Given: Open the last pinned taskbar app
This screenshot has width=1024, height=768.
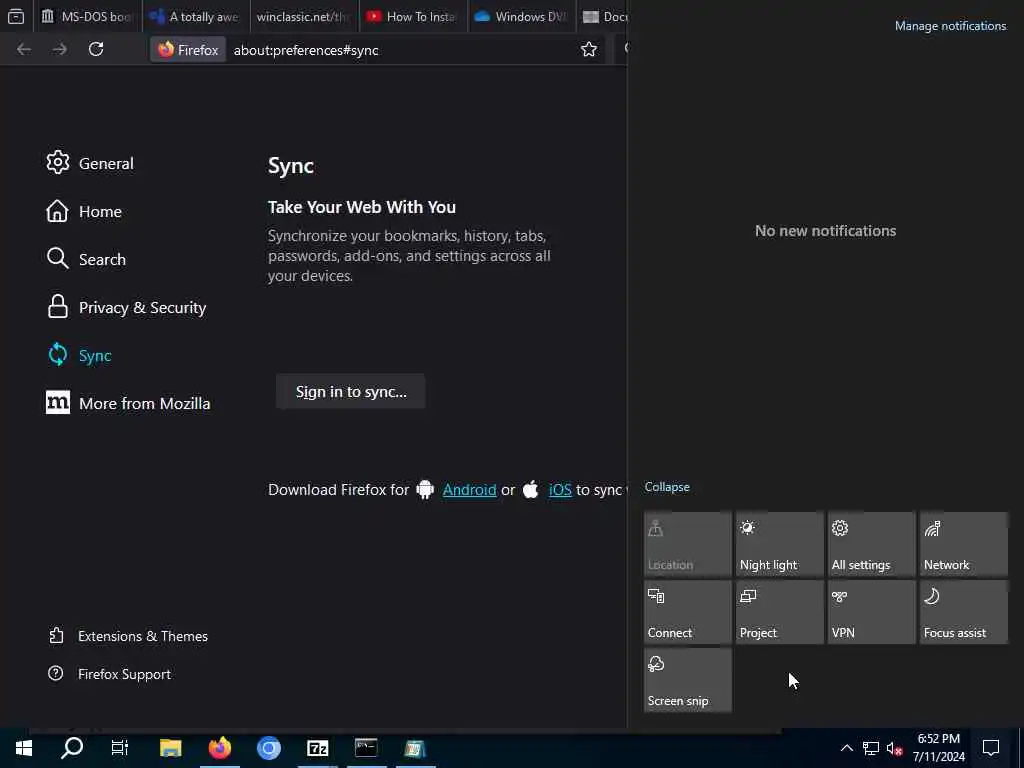Looking at the screenshot, I should 415,748.
